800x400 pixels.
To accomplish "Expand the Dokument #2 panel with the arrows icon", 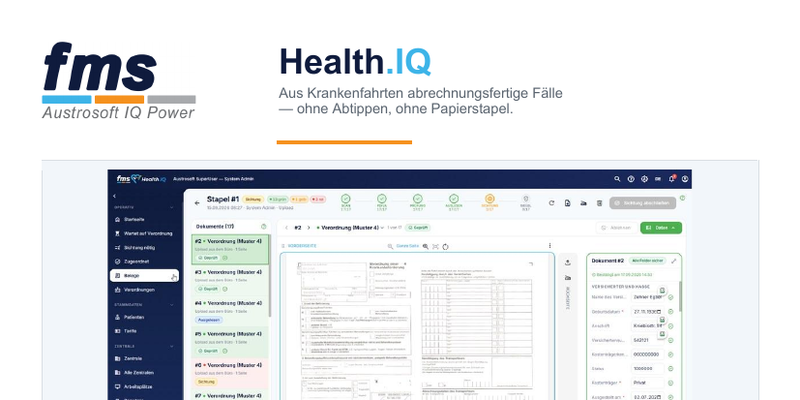I will pyautogui.click(x=674, y=261).
